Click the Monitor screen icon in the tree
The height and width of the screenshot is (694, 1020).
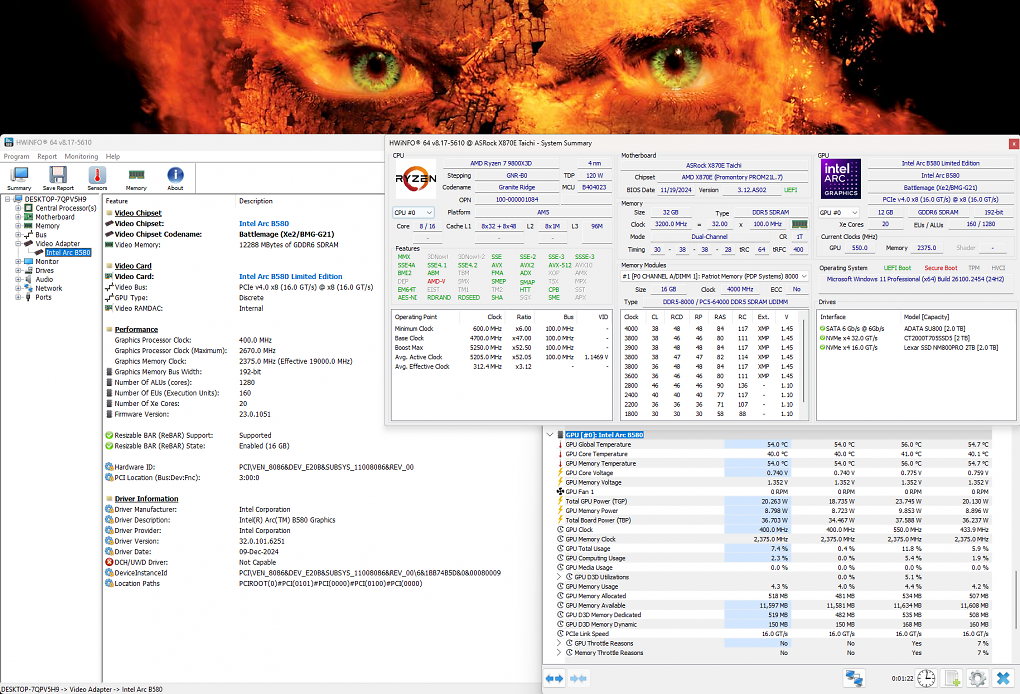[29, 261]
